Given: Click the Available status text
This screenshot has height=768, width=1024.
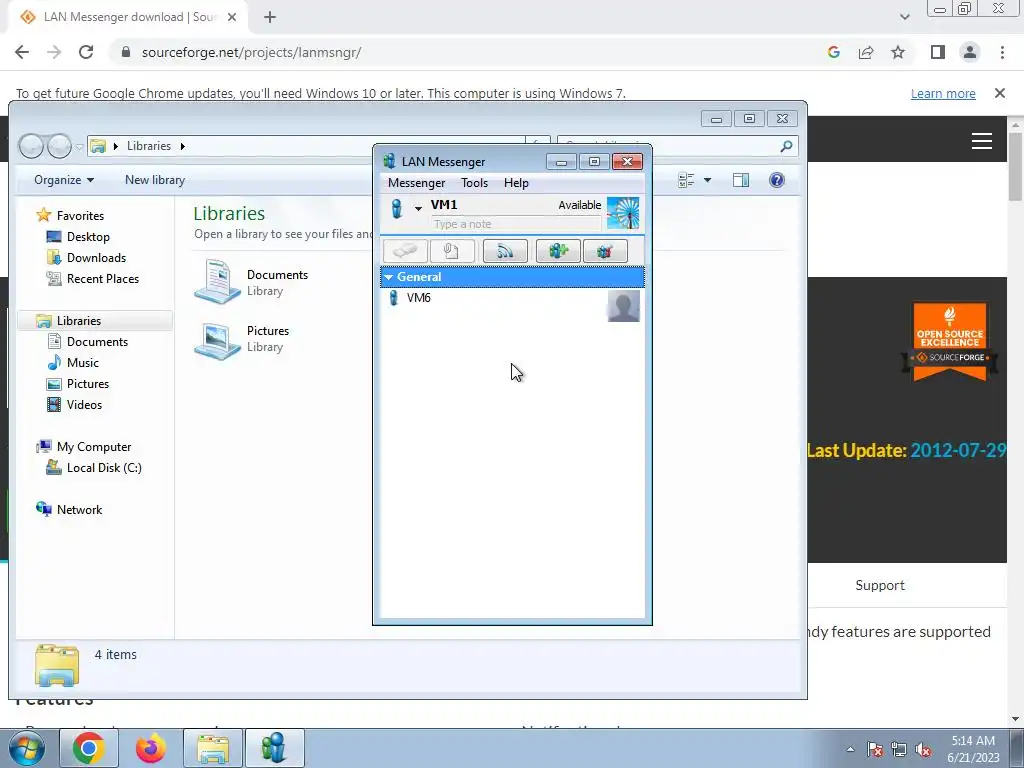Looking at the screenshot, I should [x=579, y=205].
